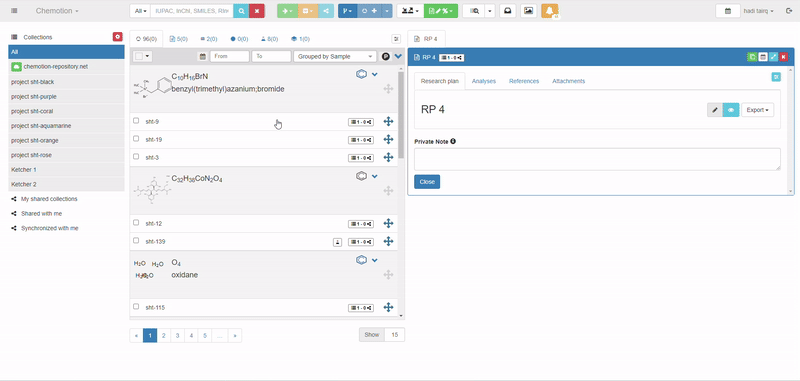Switch to the Analyses tab

[x=484, y=81]
